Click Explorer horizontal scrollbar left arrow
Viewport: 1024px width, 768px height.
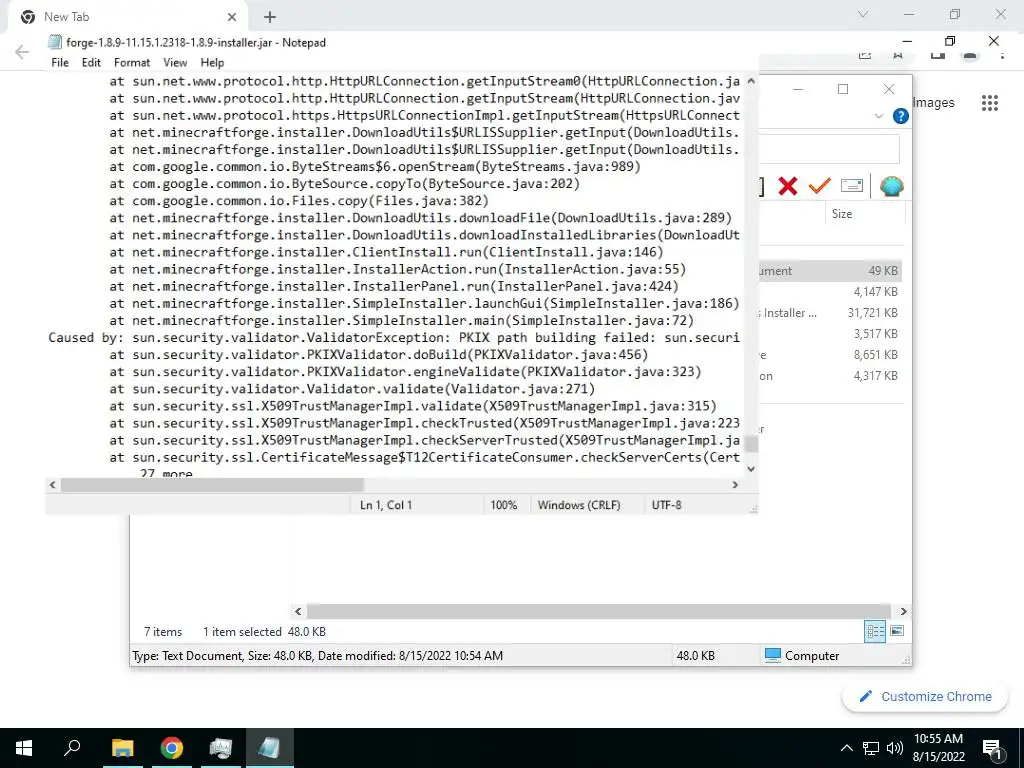[298, 611]
